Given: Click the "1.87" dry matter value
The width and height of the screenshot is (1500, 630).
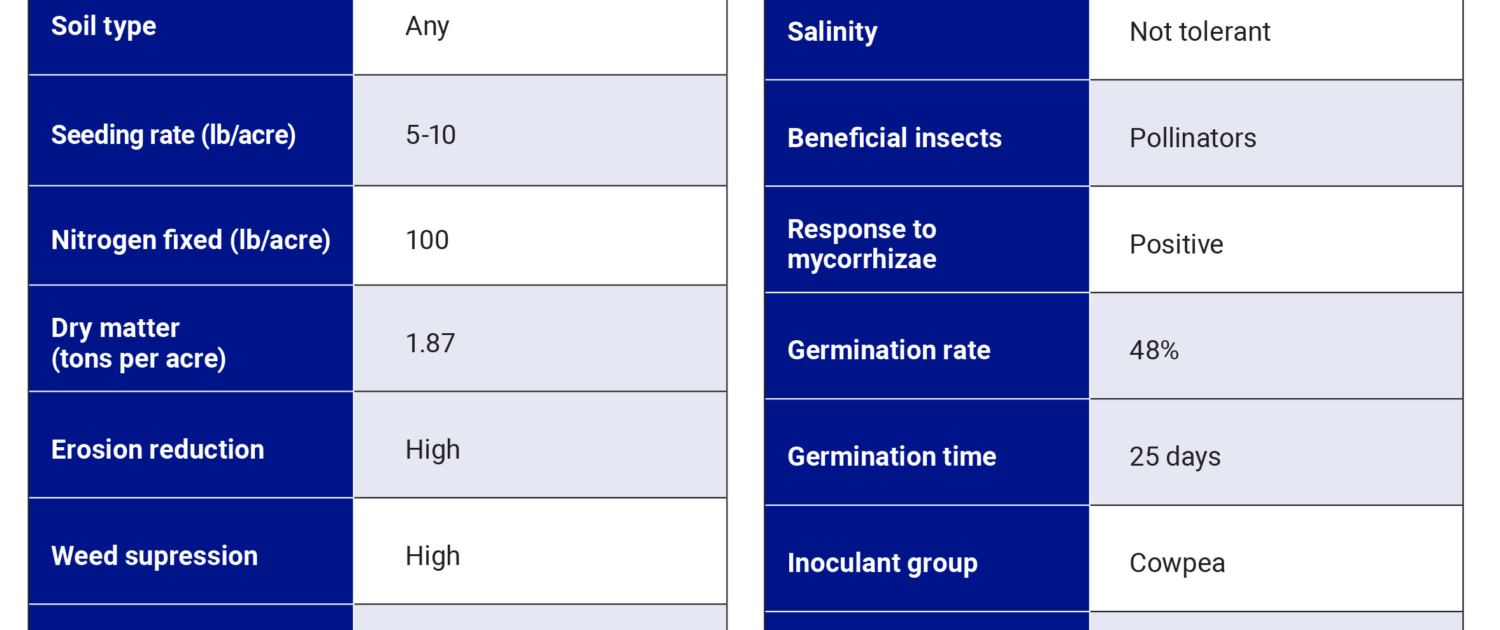Looking at the screenshot, I should [430, 343].
